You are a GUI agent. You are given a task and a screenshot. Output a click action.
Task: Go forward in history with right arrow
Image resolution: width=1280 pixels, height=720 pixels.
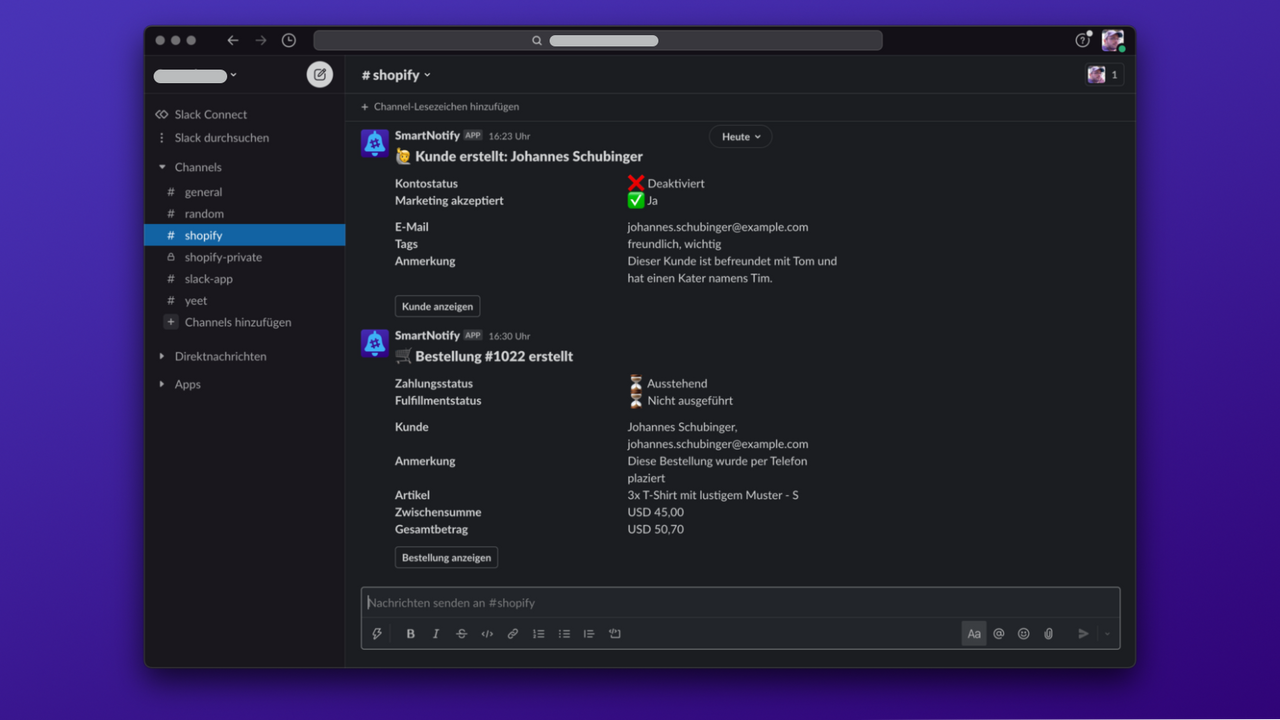261,40
